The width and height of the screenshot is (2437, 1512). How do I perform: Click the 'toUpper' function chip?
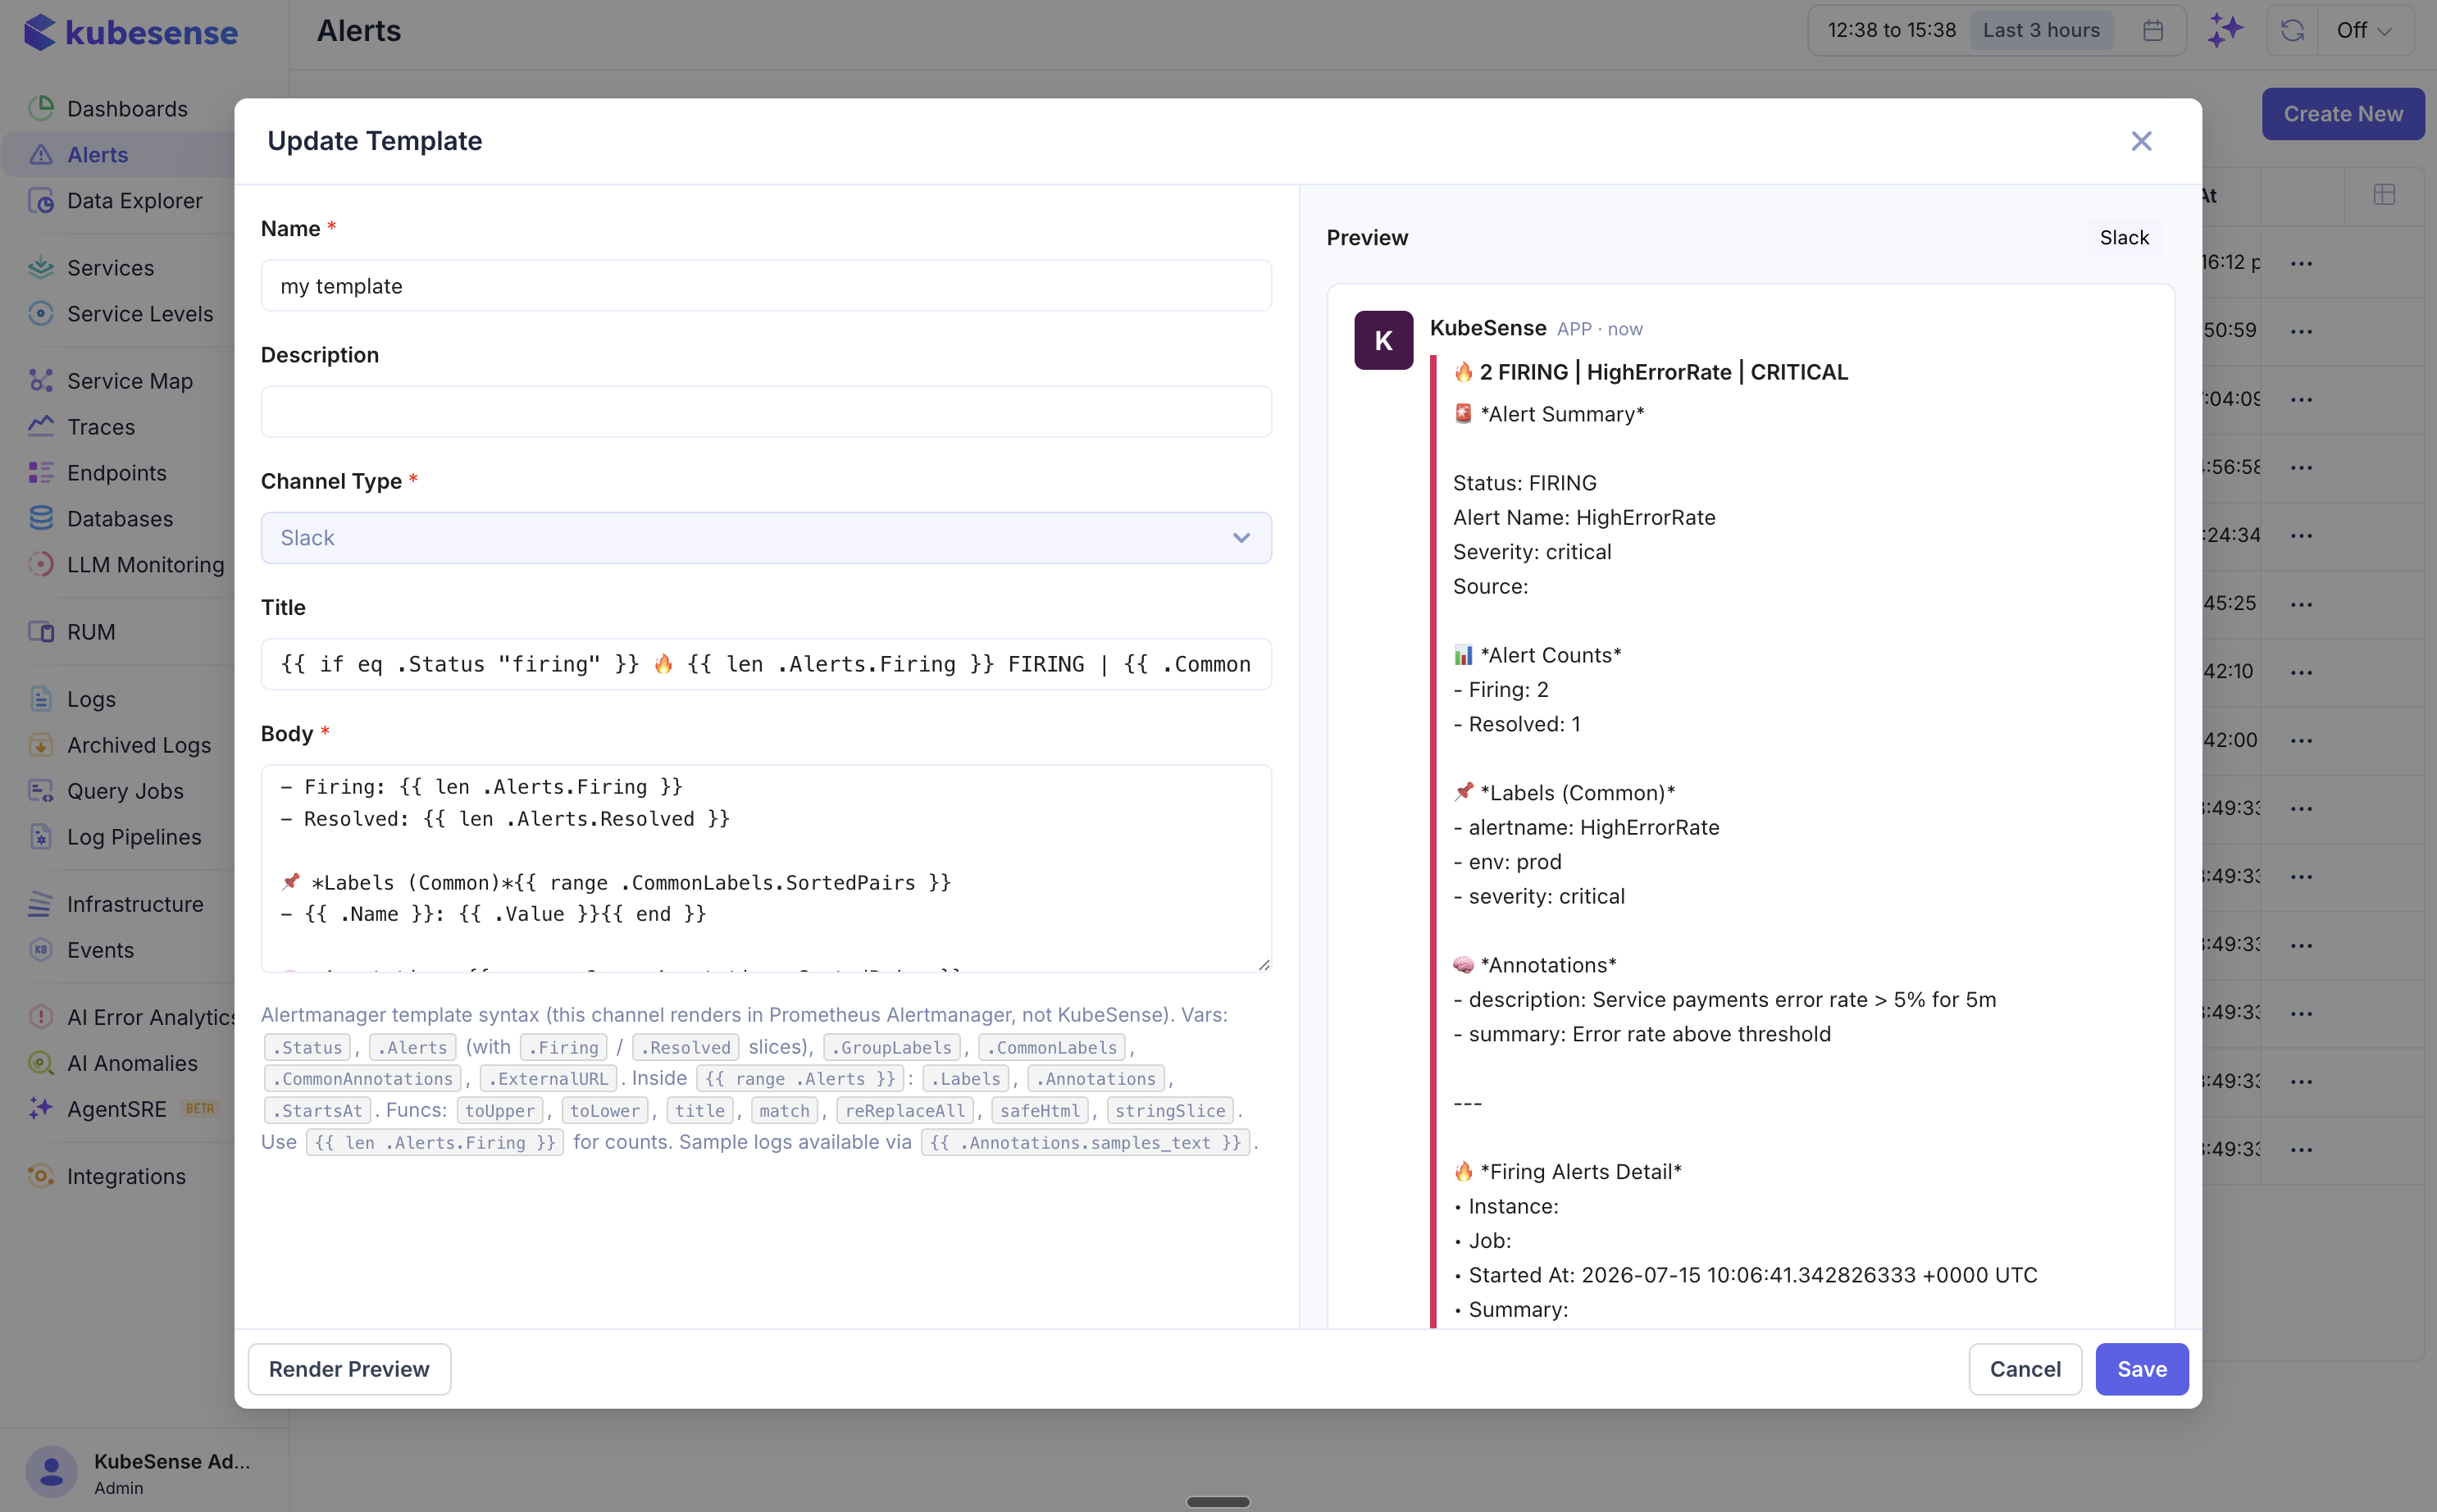click(x=499, y=1110)
